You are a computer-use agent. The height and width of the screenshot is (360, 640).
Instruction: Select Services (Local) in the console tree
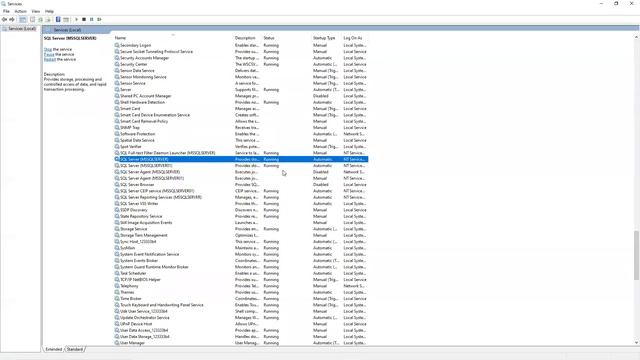[19, 29]
